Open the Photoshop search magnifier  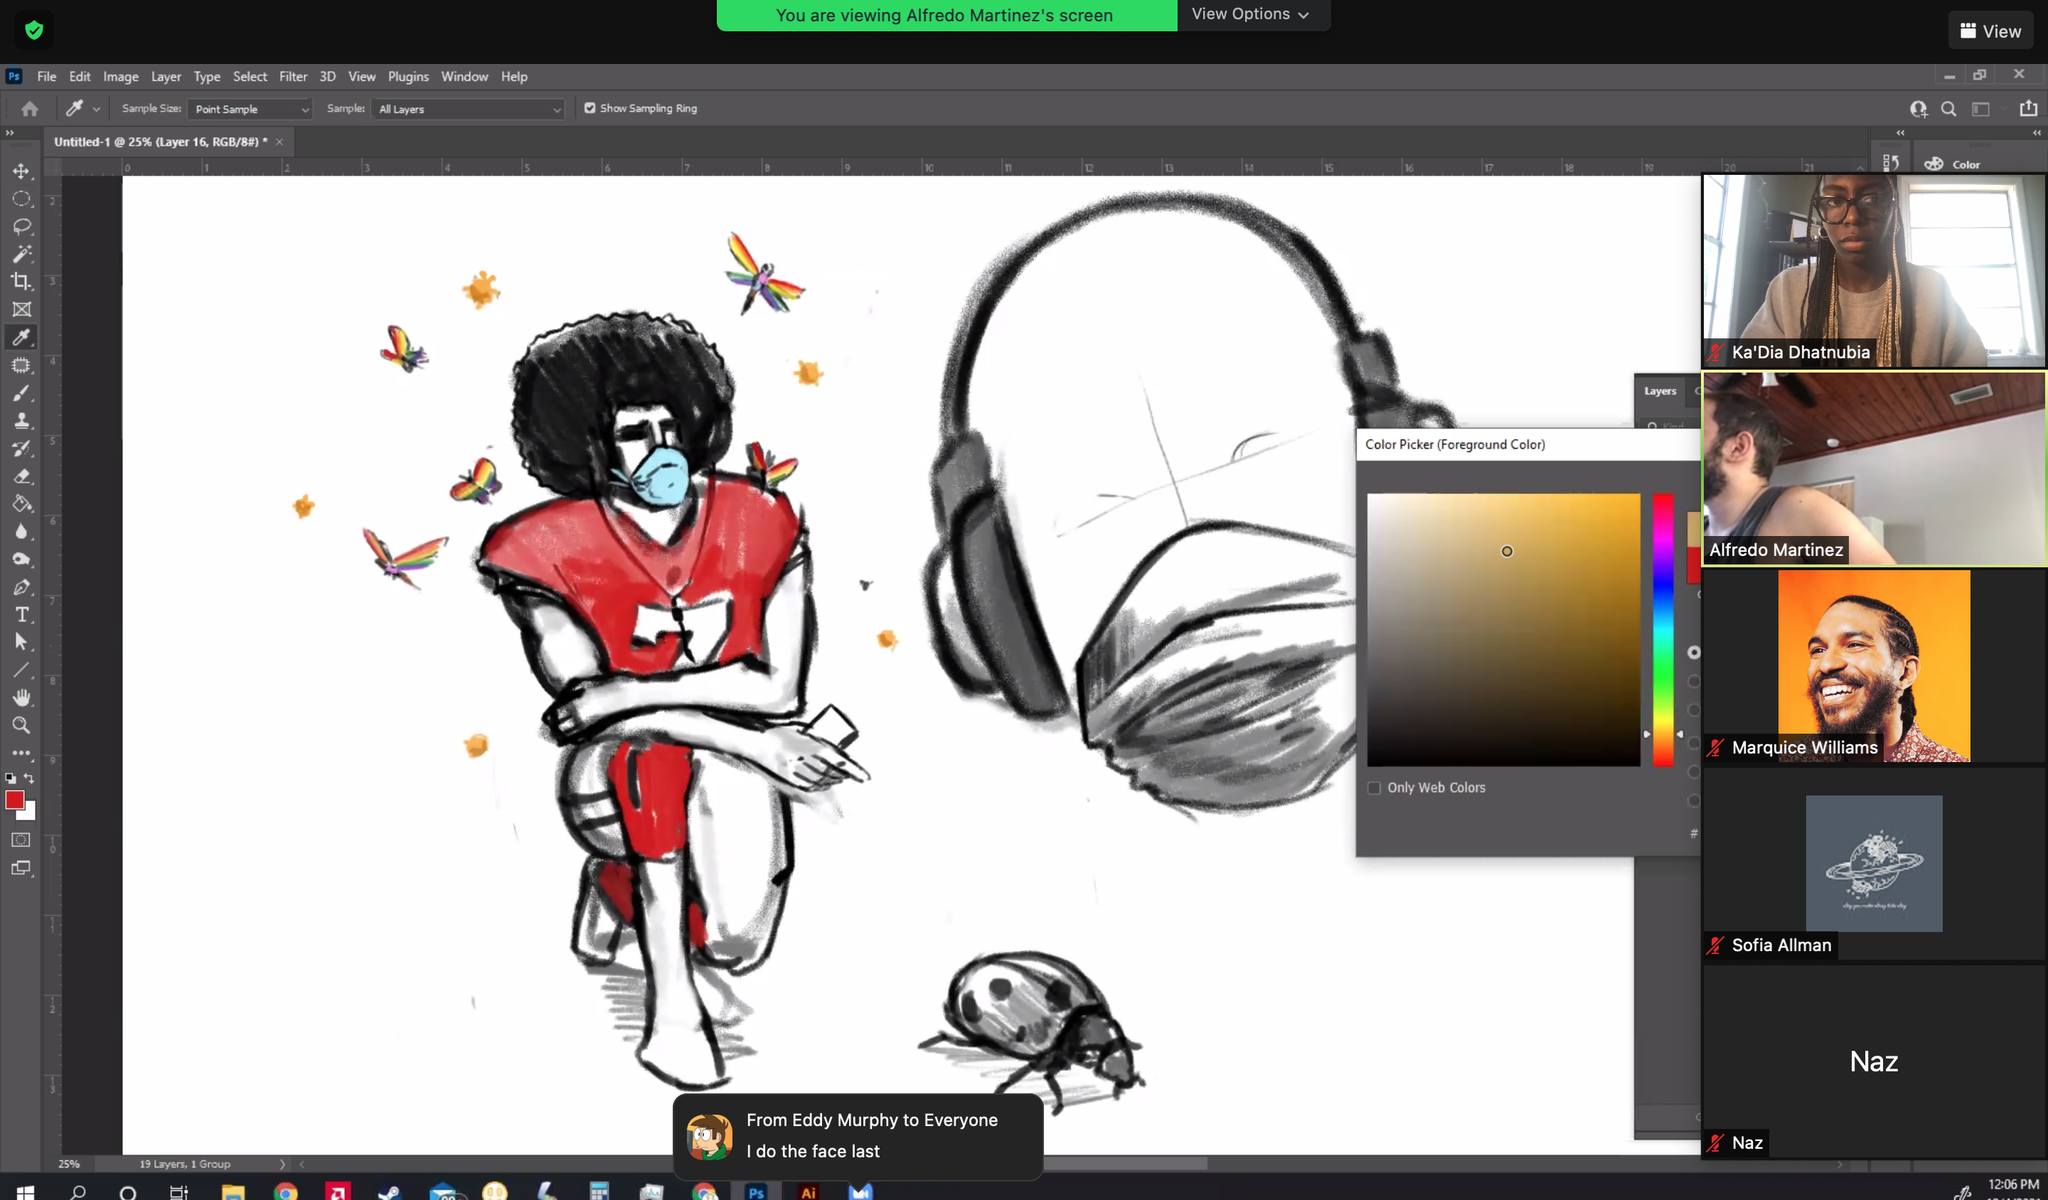[x=1948, y=109]
